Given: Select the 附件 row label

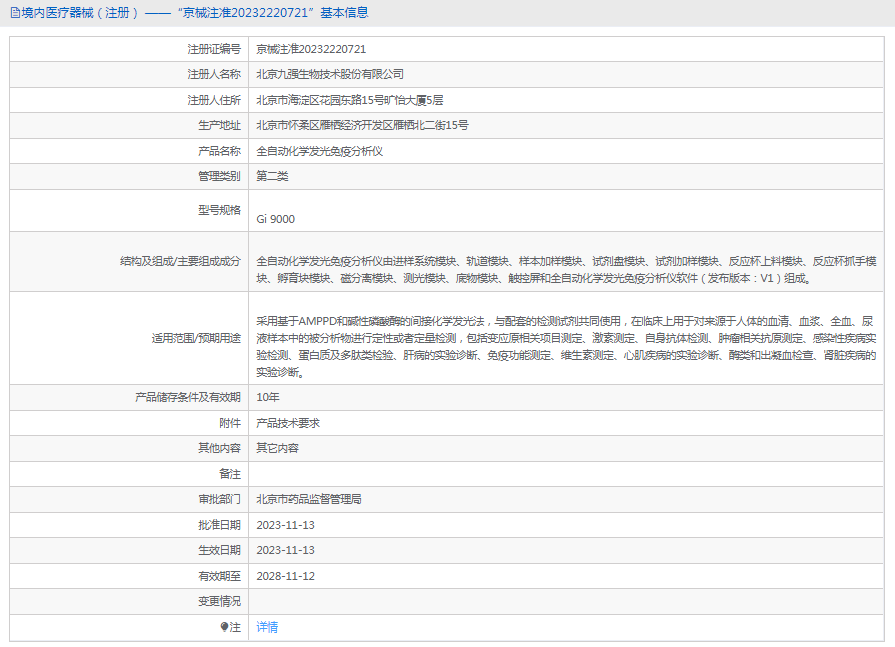Looking at the screenshot, I should point(230,423).
